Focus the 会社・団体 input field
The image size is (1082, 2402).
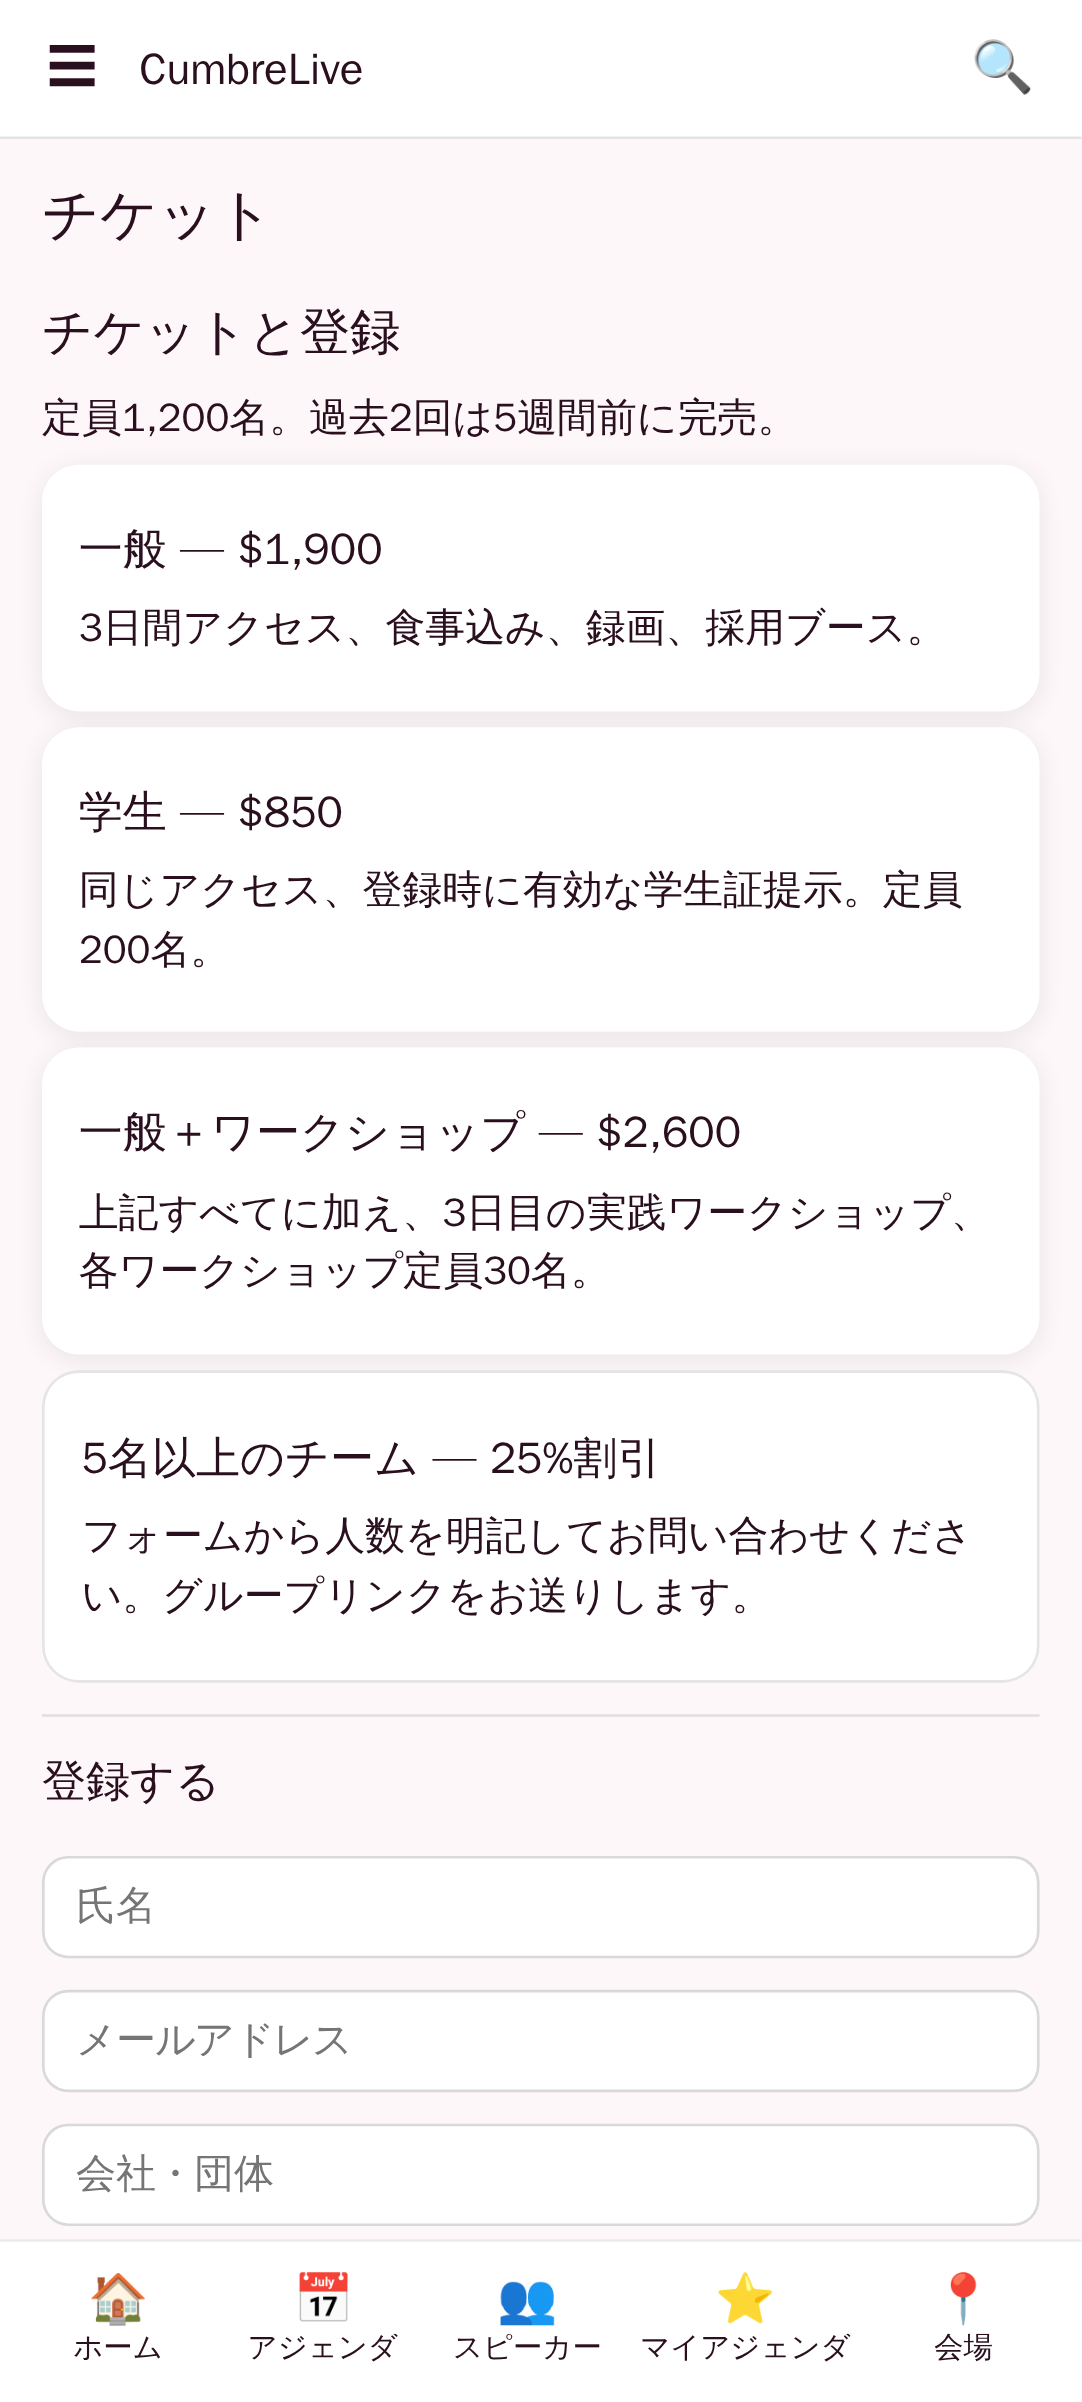tap(540, 2175)
